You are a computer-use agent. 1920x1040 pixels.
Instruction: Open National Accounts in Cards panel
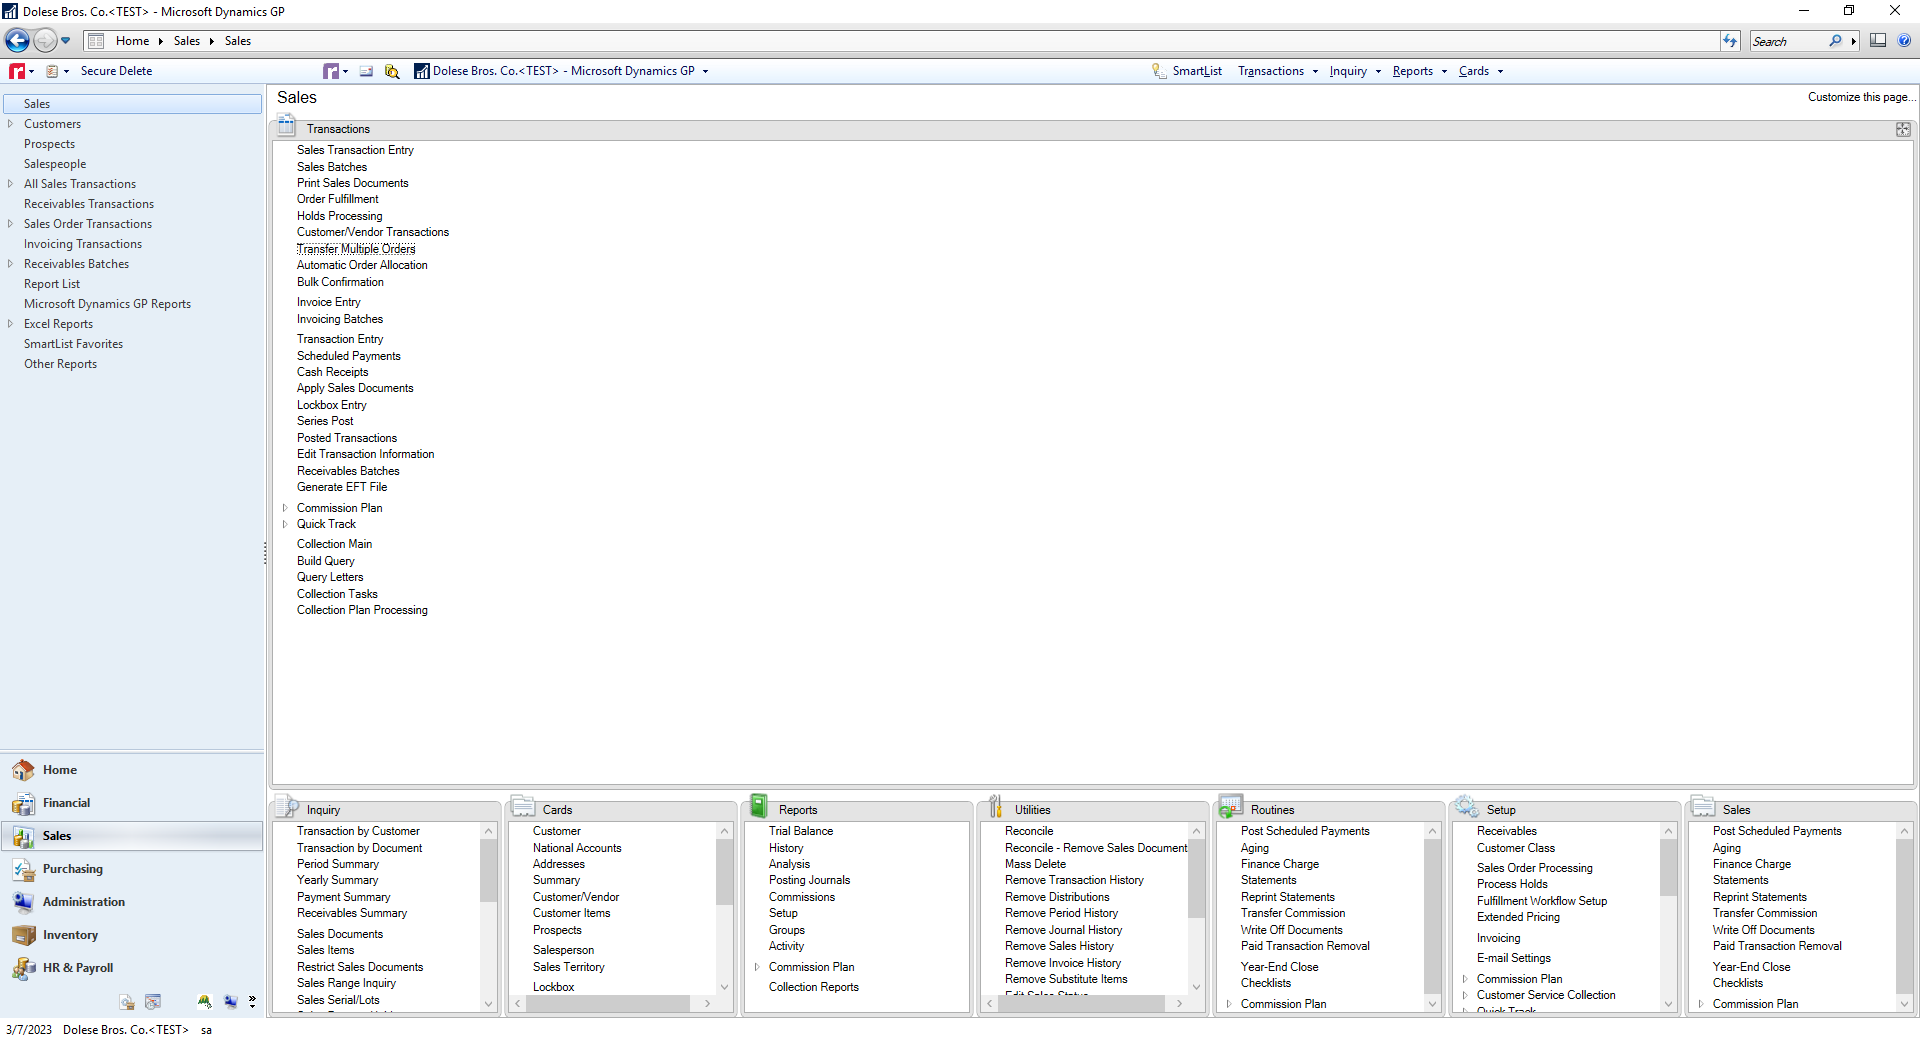[577, 848]
